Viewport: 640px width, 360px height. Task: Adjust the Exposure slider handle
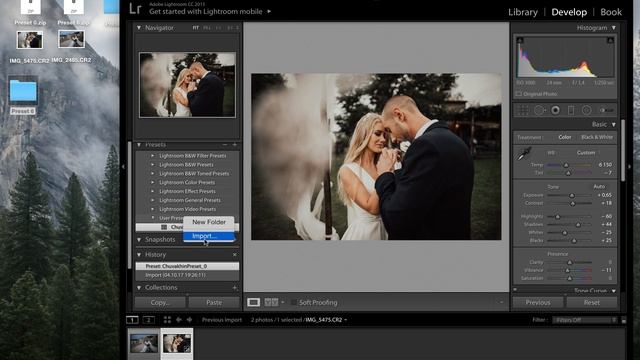[x=572, y=196]
